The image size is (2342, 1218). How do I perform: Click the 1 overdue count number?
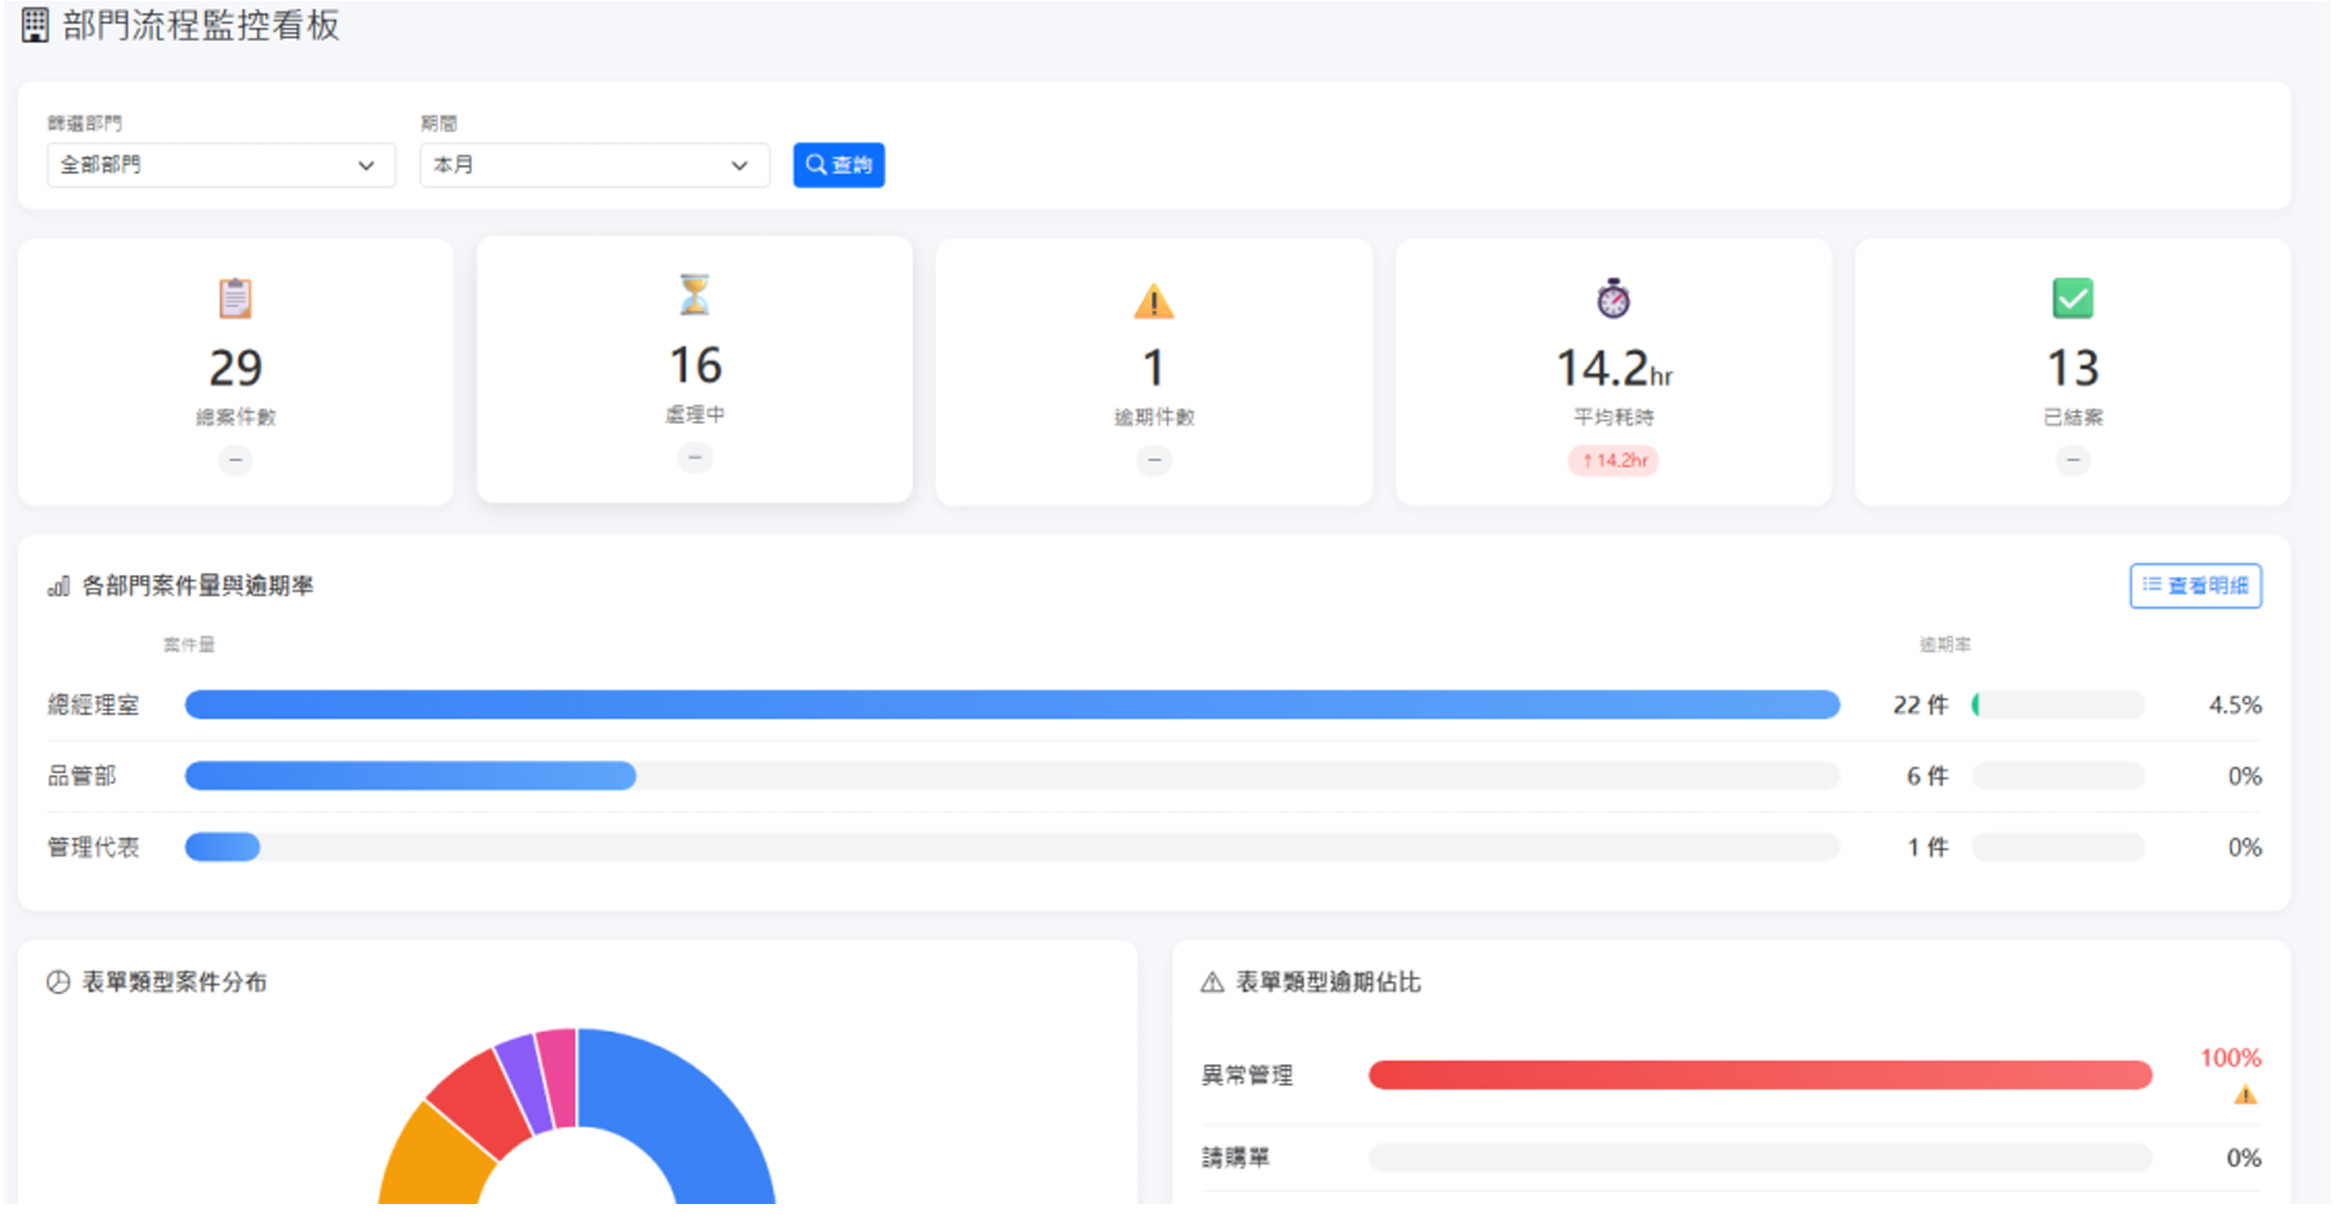pos(1153,368)
